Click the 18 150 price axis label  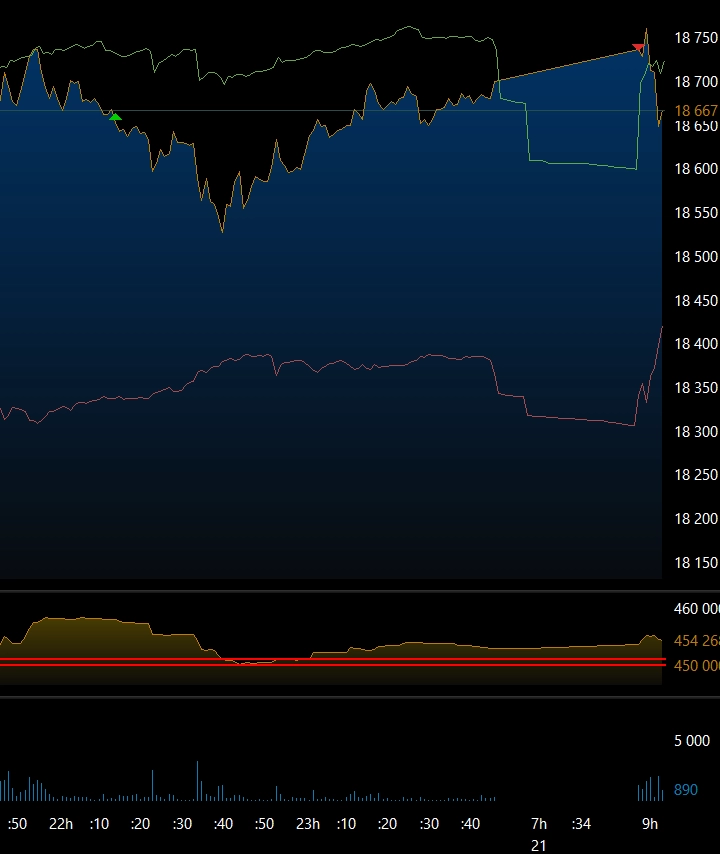point(696,563)
